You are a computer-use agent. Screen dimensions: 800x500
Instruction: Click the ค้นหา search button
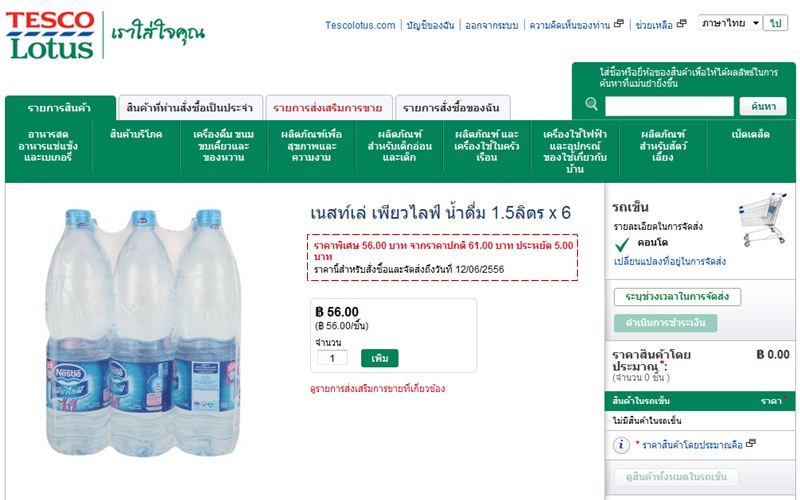pyautogui.click(x=763, y=106)
